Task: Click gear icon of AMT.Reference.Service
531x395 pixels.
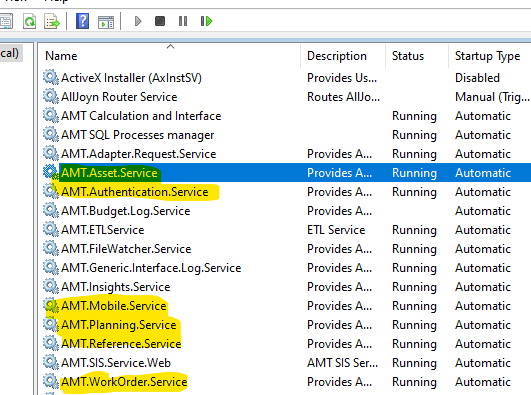Action: point(51,343)
